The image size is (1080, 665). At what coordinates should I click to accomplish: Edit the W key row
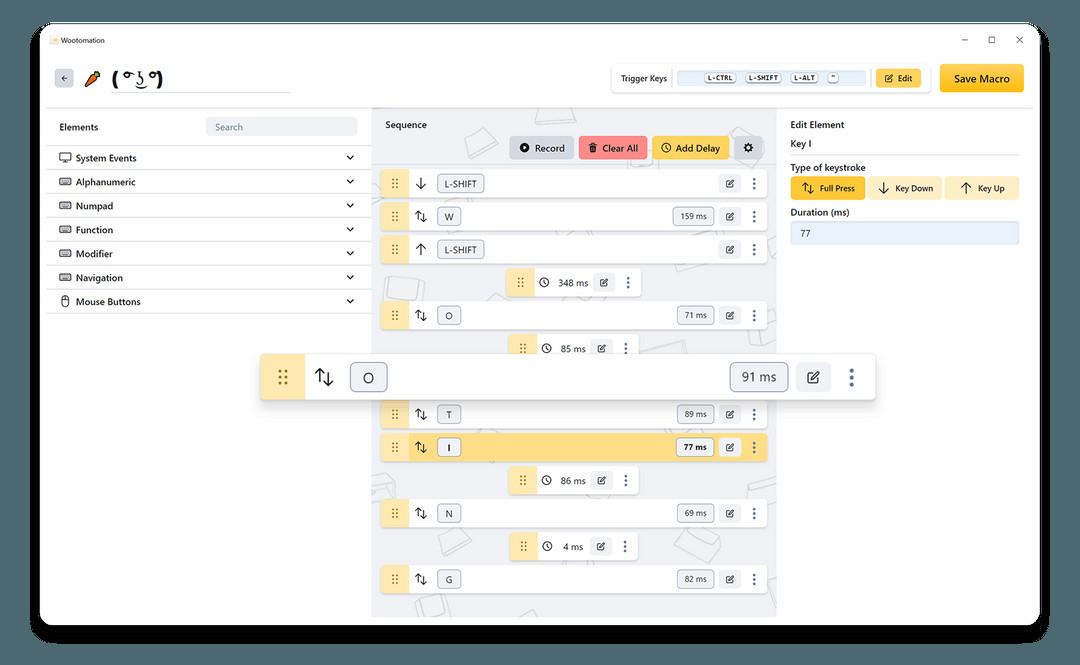coord(729,216)
